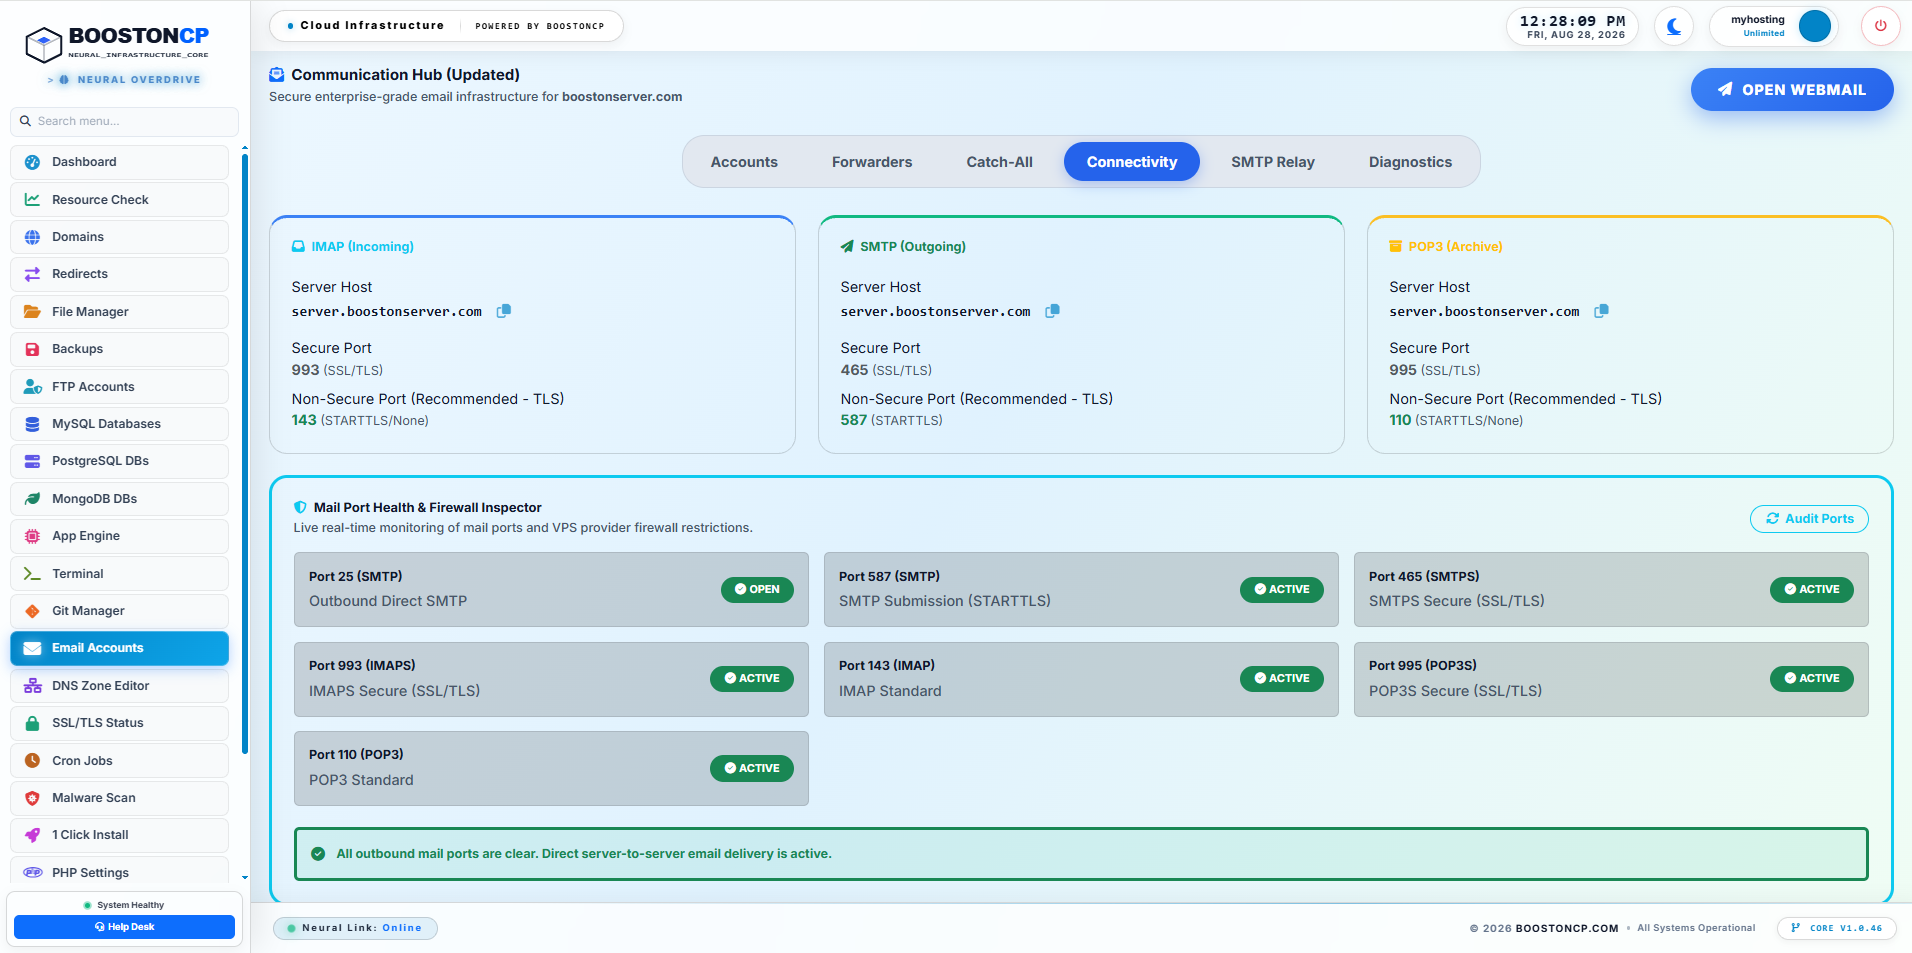Screen dimensions: 1912x953
Task: Click the Neural Link: Online status pill
Action: tap(355, 928)
